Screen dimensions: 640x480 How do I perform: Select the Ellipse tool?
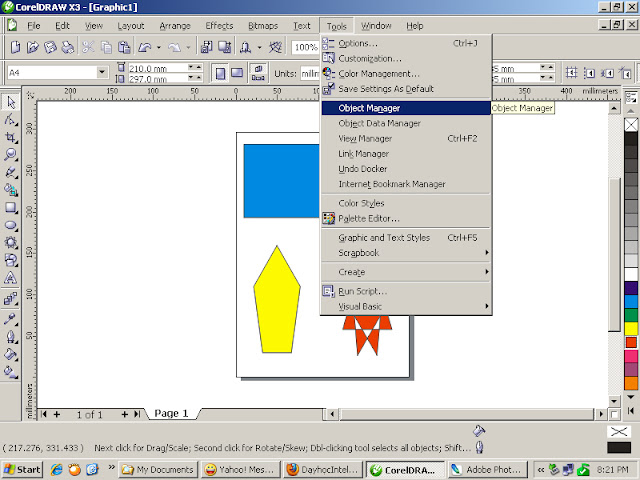pyautogui.click(x=10, y=225)
